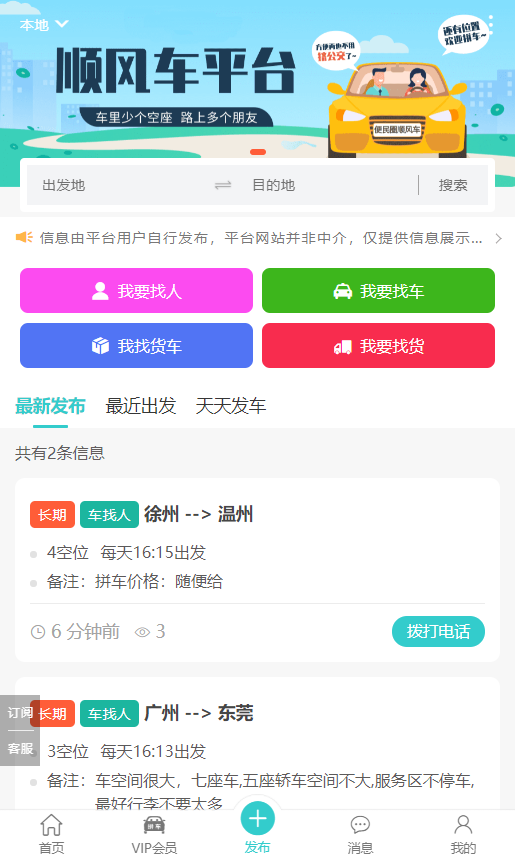Tap the three-dot more options icon
This screenshot has height=856, width=515.
point(491,25)
